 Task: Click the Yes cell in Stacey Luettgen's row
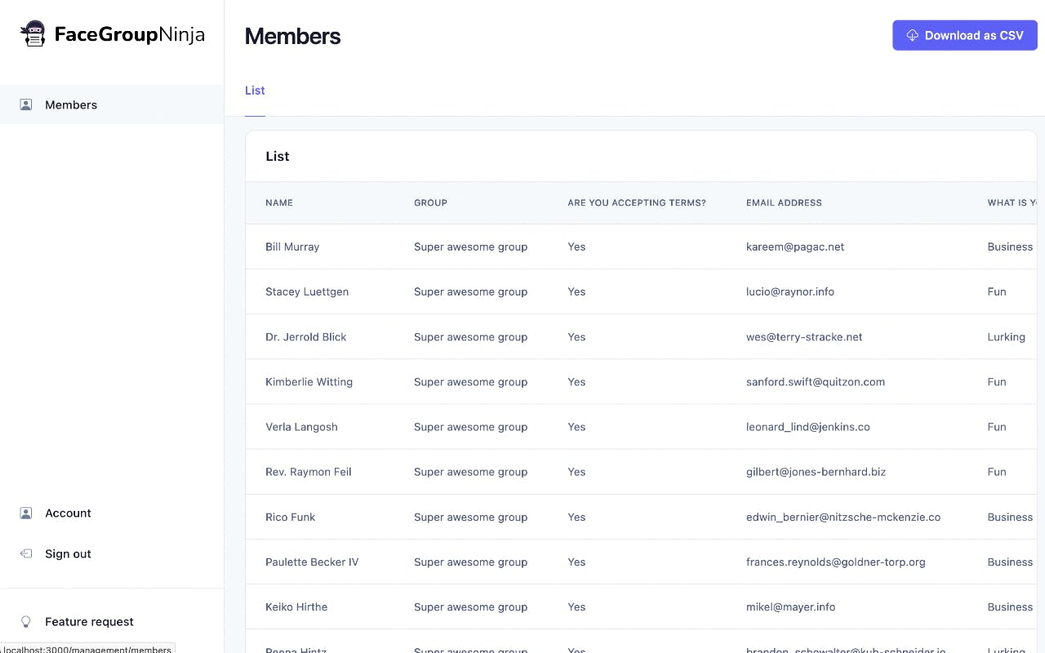click(x=576, y=292)
